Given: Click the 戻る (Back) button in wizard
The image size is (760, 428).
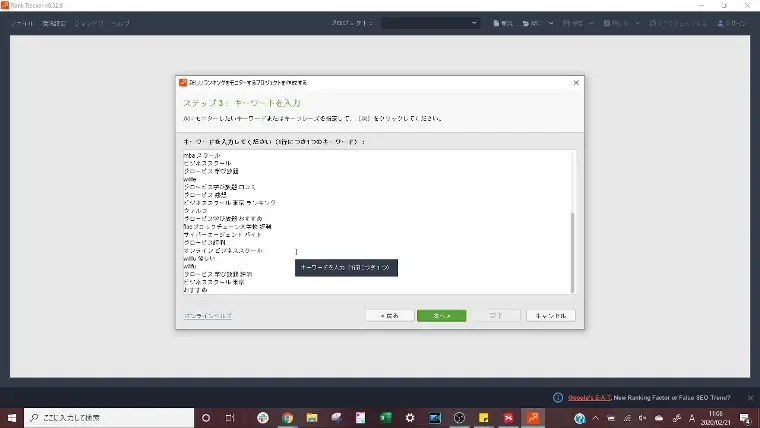Looking at the screenshot, I should click(389, 315).
